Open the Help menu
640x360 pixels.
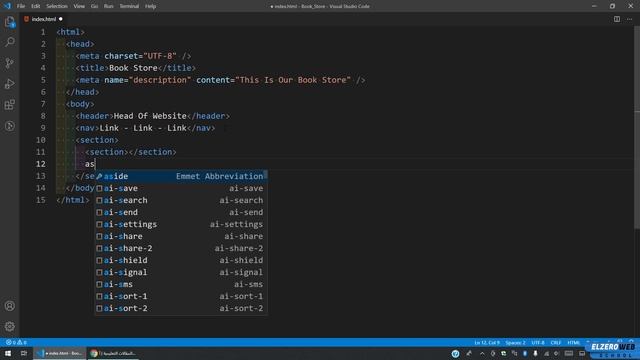pos(151,6)
